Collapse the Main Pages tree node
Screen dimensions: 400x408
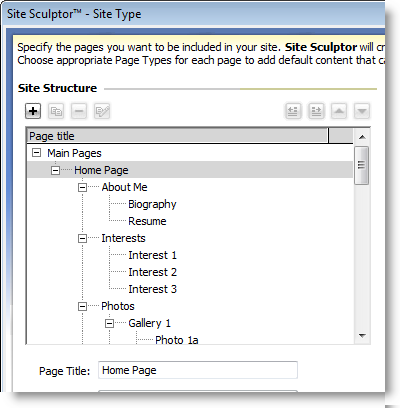(x=36, y=153)
